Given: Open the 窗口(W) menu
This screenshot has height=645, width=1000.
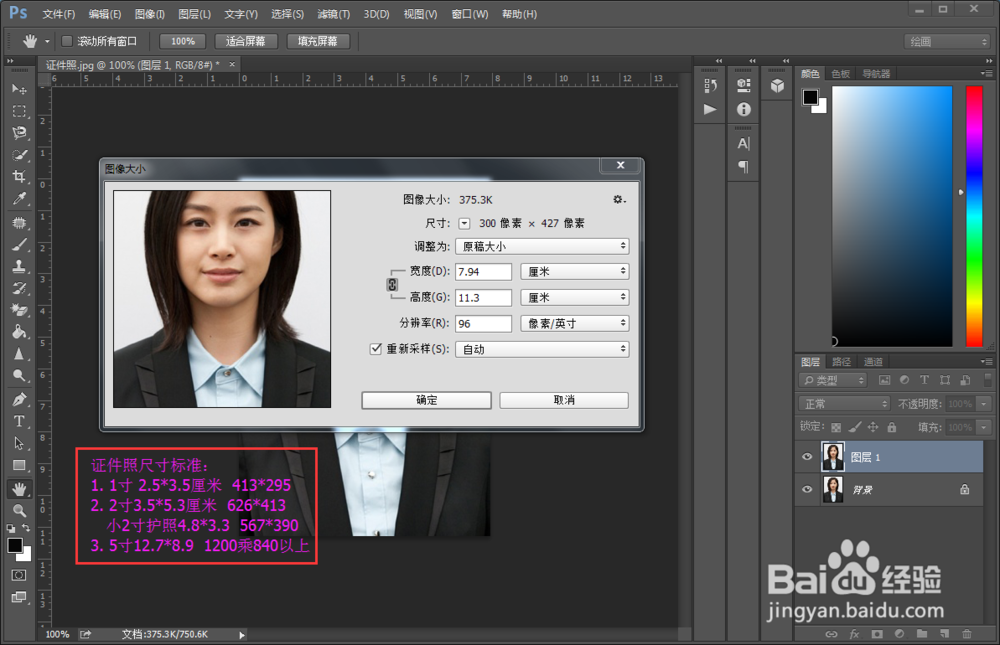Looking at the screenshot, I should (470, 14).
